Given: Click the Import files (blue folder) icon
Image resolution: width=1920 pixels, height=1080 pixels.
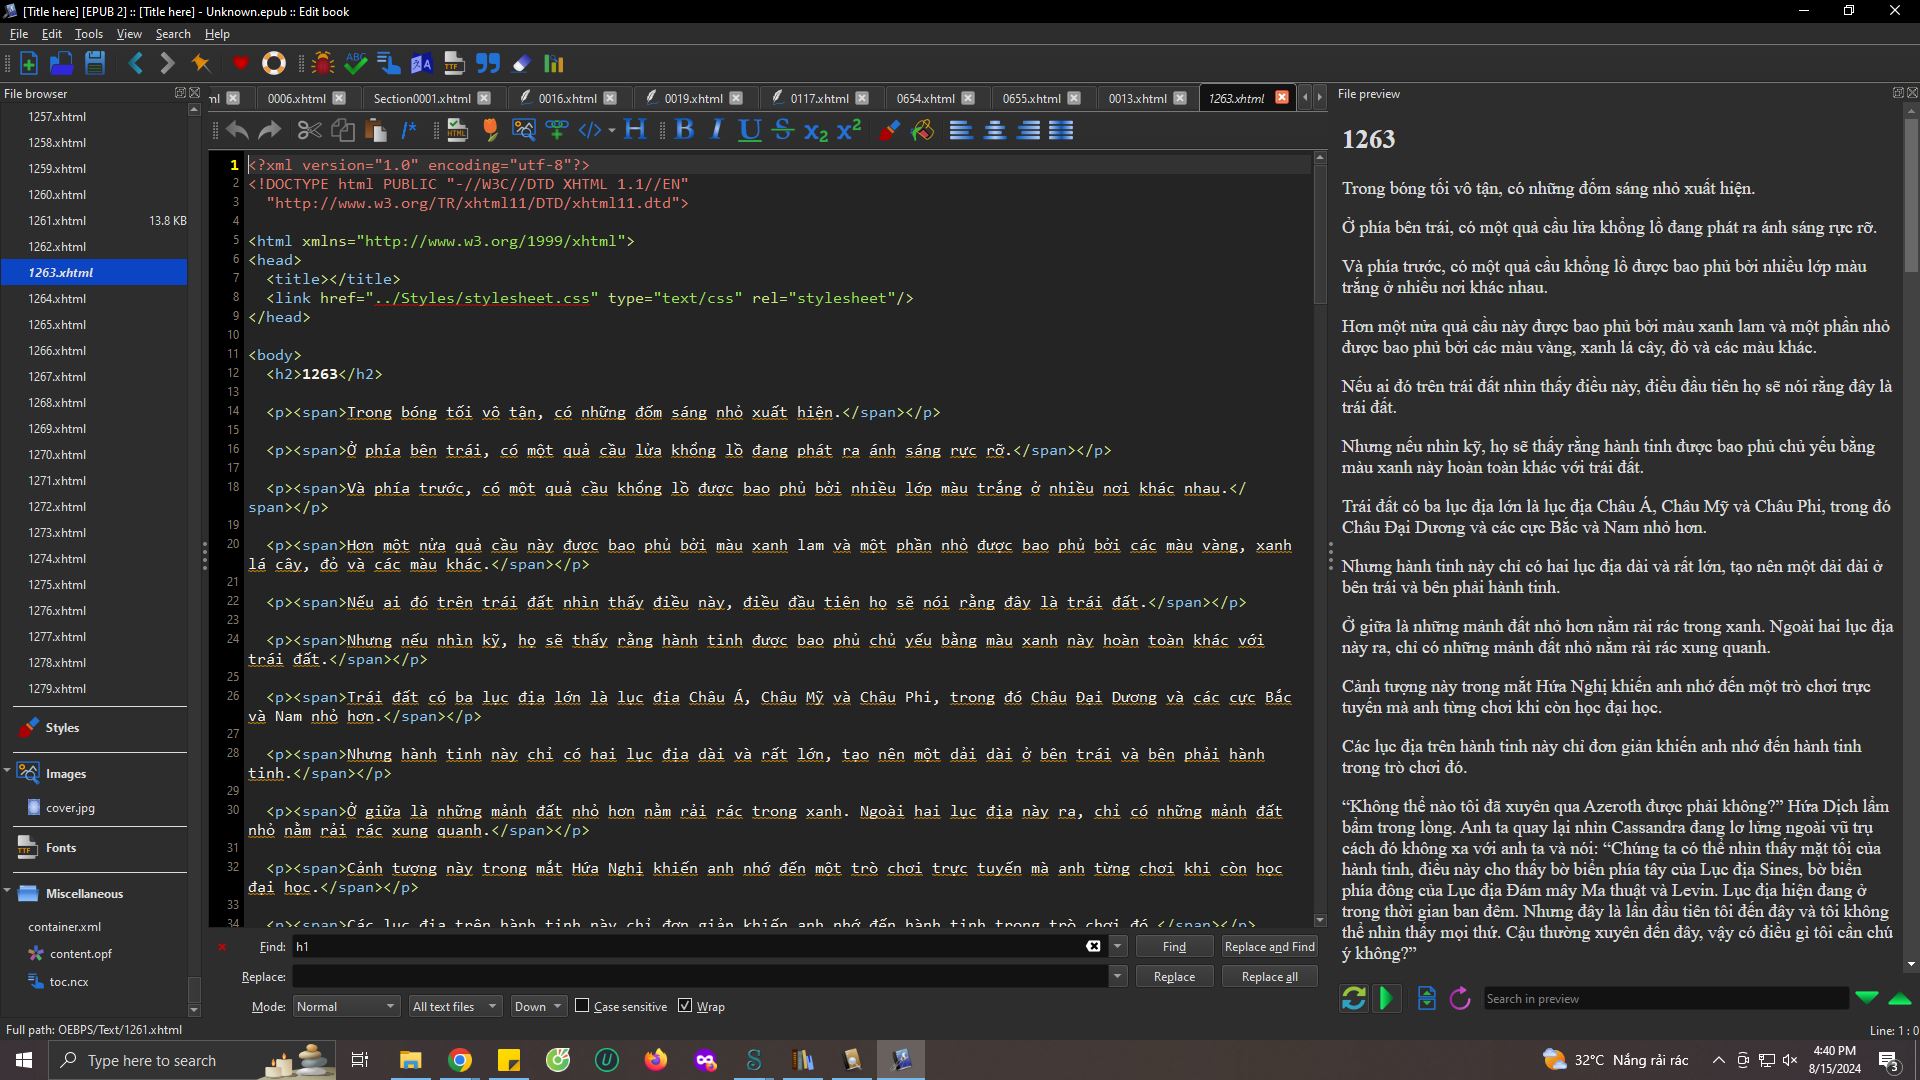Looking at the screenshot, I should pos(61,64).
